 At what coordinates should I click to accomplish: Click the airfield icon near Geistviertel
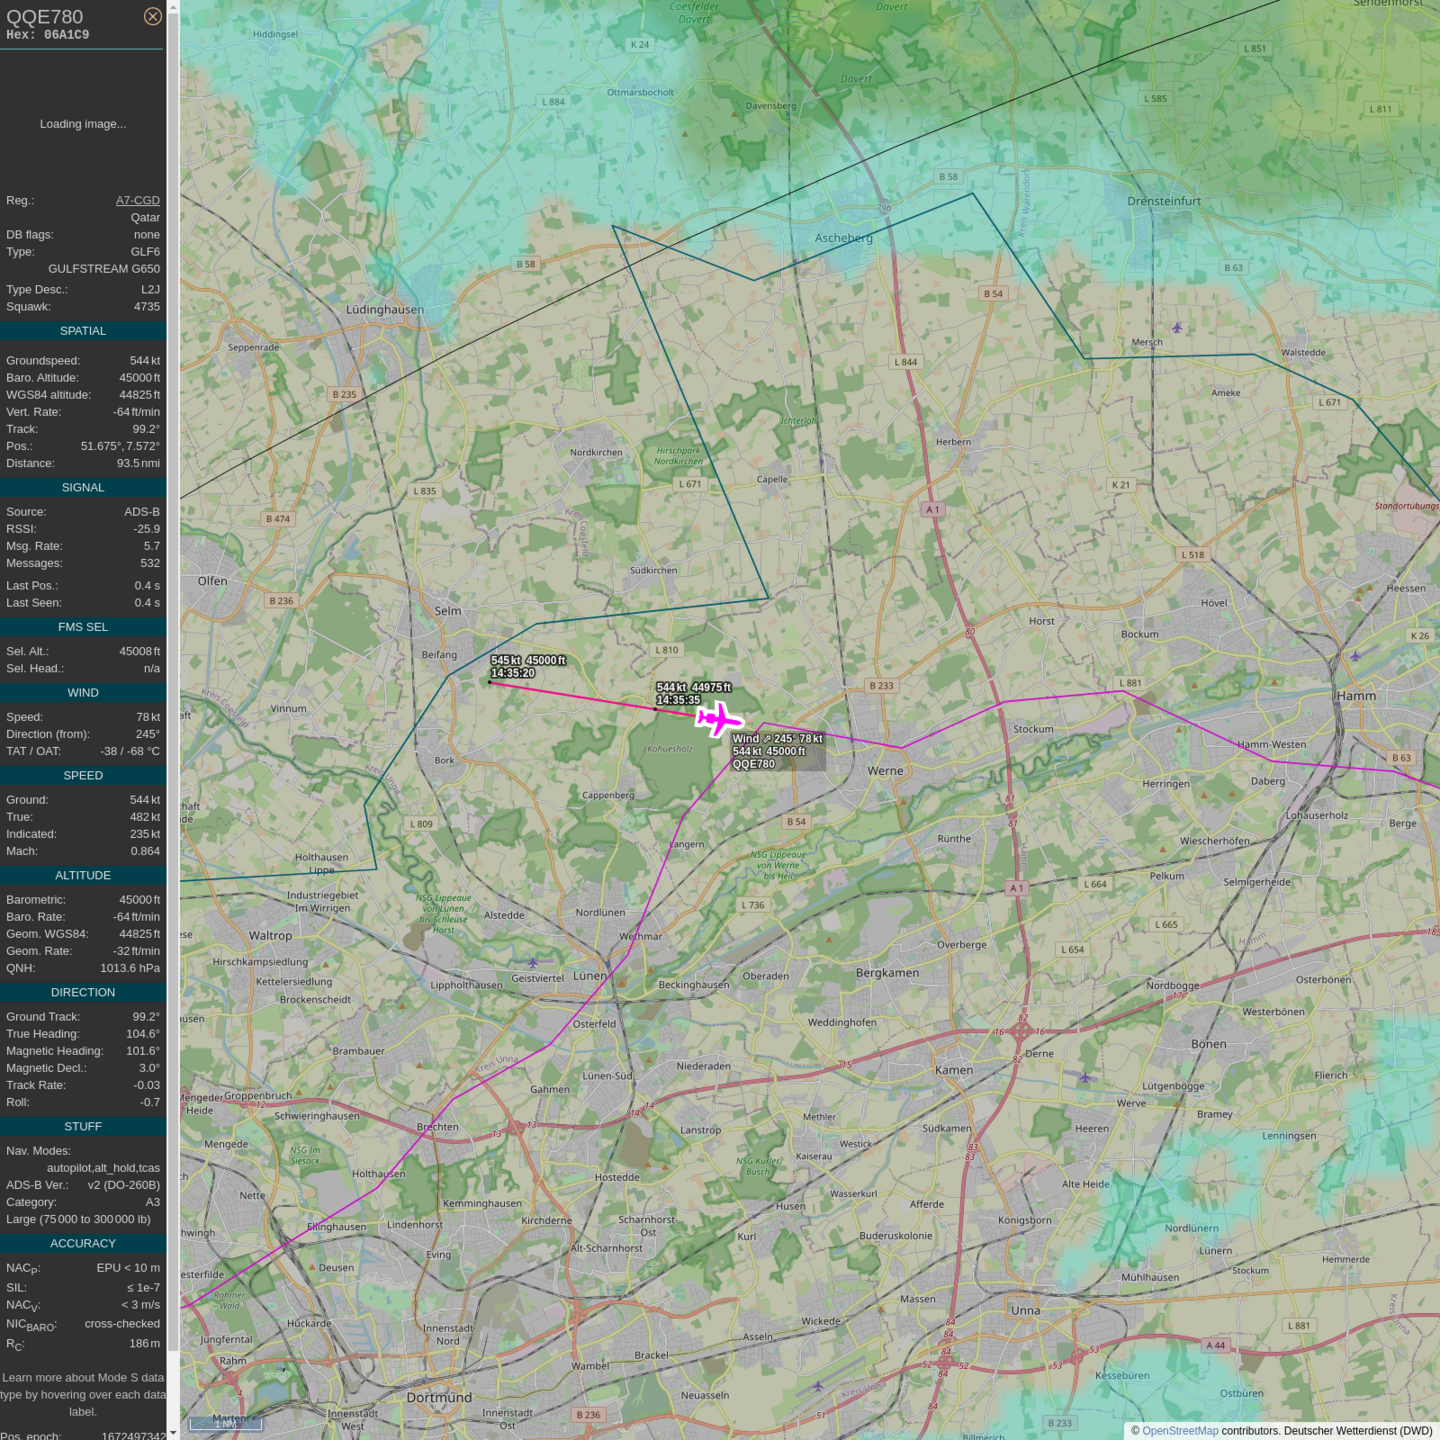click(x=533, y=963)
